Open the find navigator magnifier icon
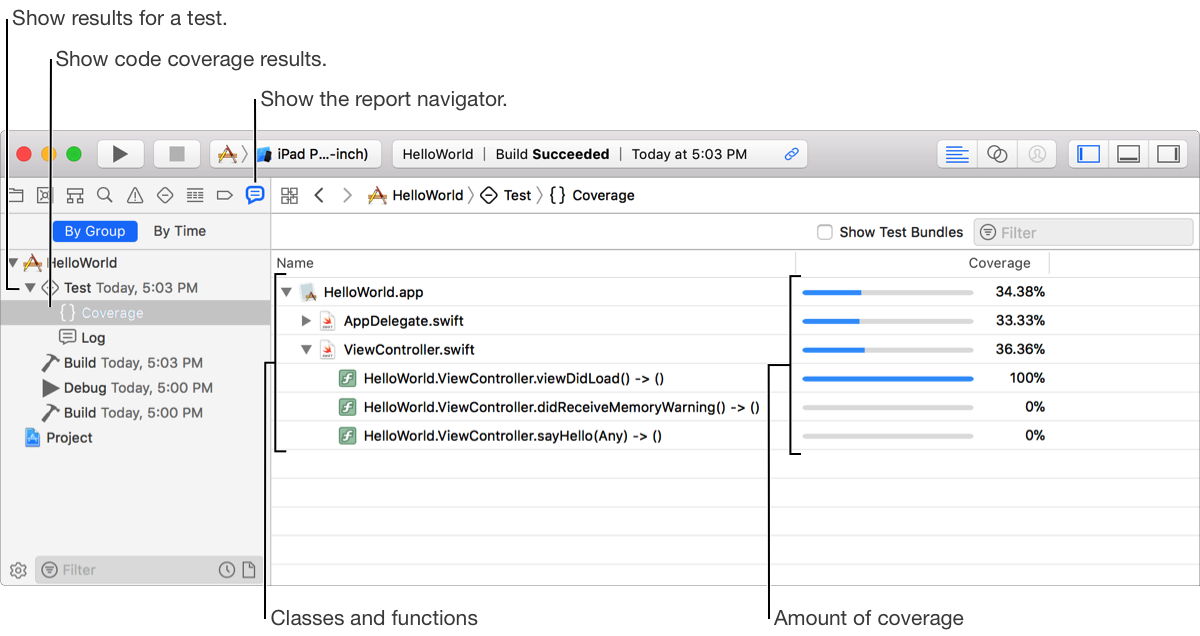Screen dimensions: 1200x636 (104, 195)
